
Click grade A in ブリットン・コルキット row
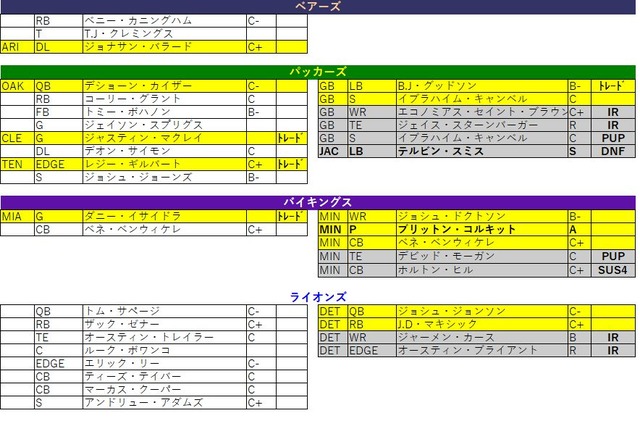[580, 229]
